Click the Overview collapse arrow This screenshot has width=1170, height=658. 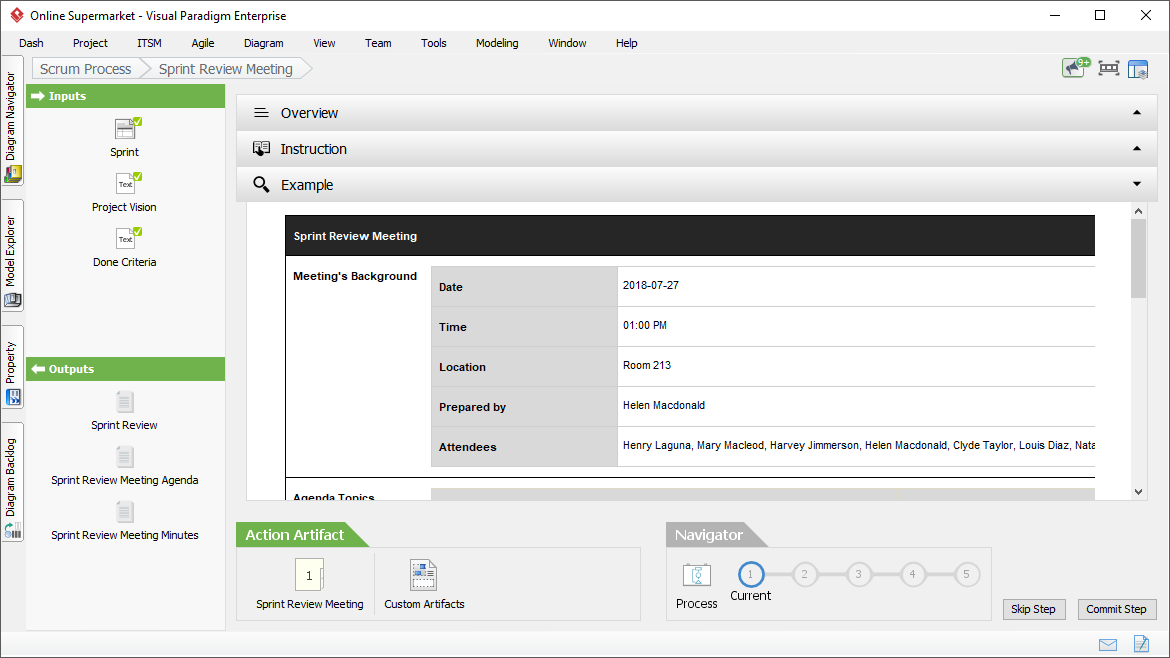1136,113
